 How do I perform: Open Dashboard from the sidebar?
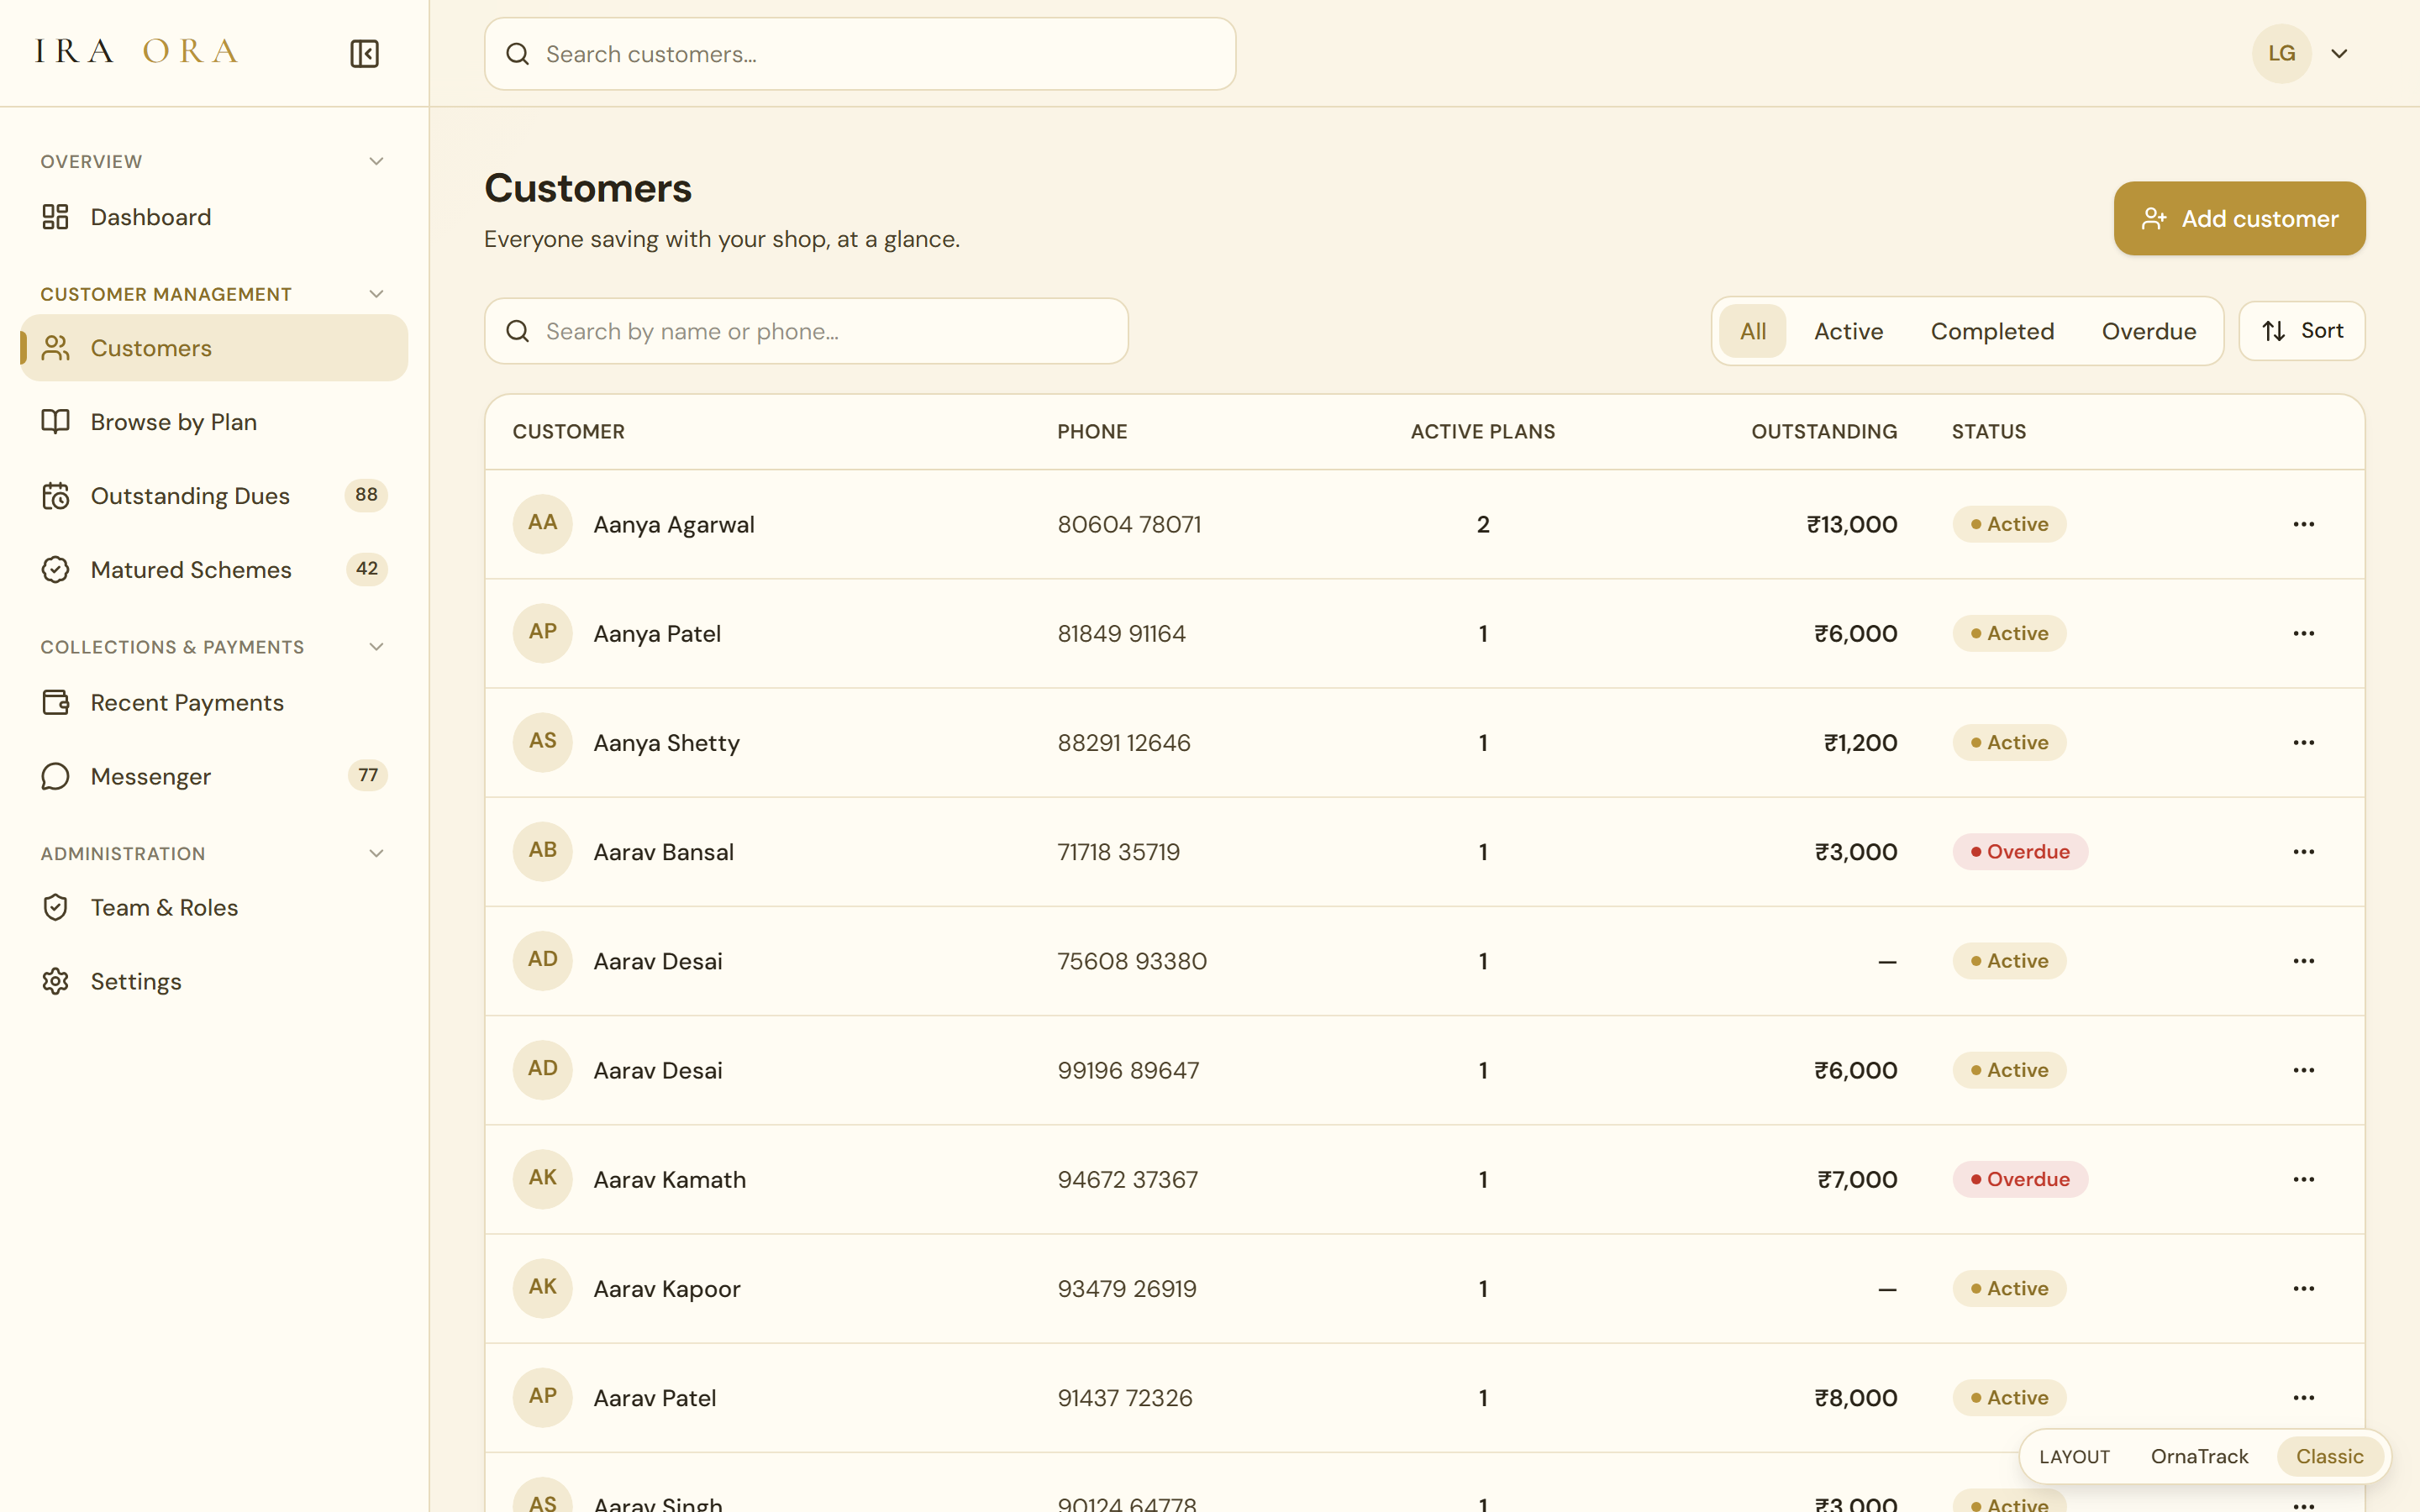[x=214, y=217]
